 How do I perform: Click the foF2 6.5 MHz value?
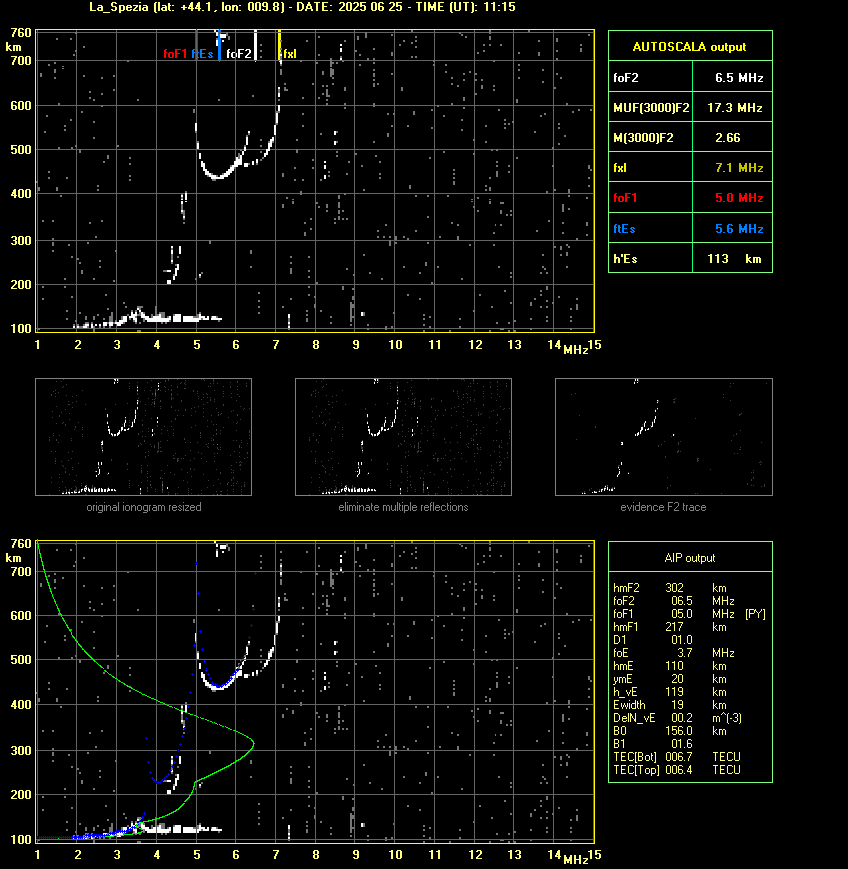click(739, 78)
